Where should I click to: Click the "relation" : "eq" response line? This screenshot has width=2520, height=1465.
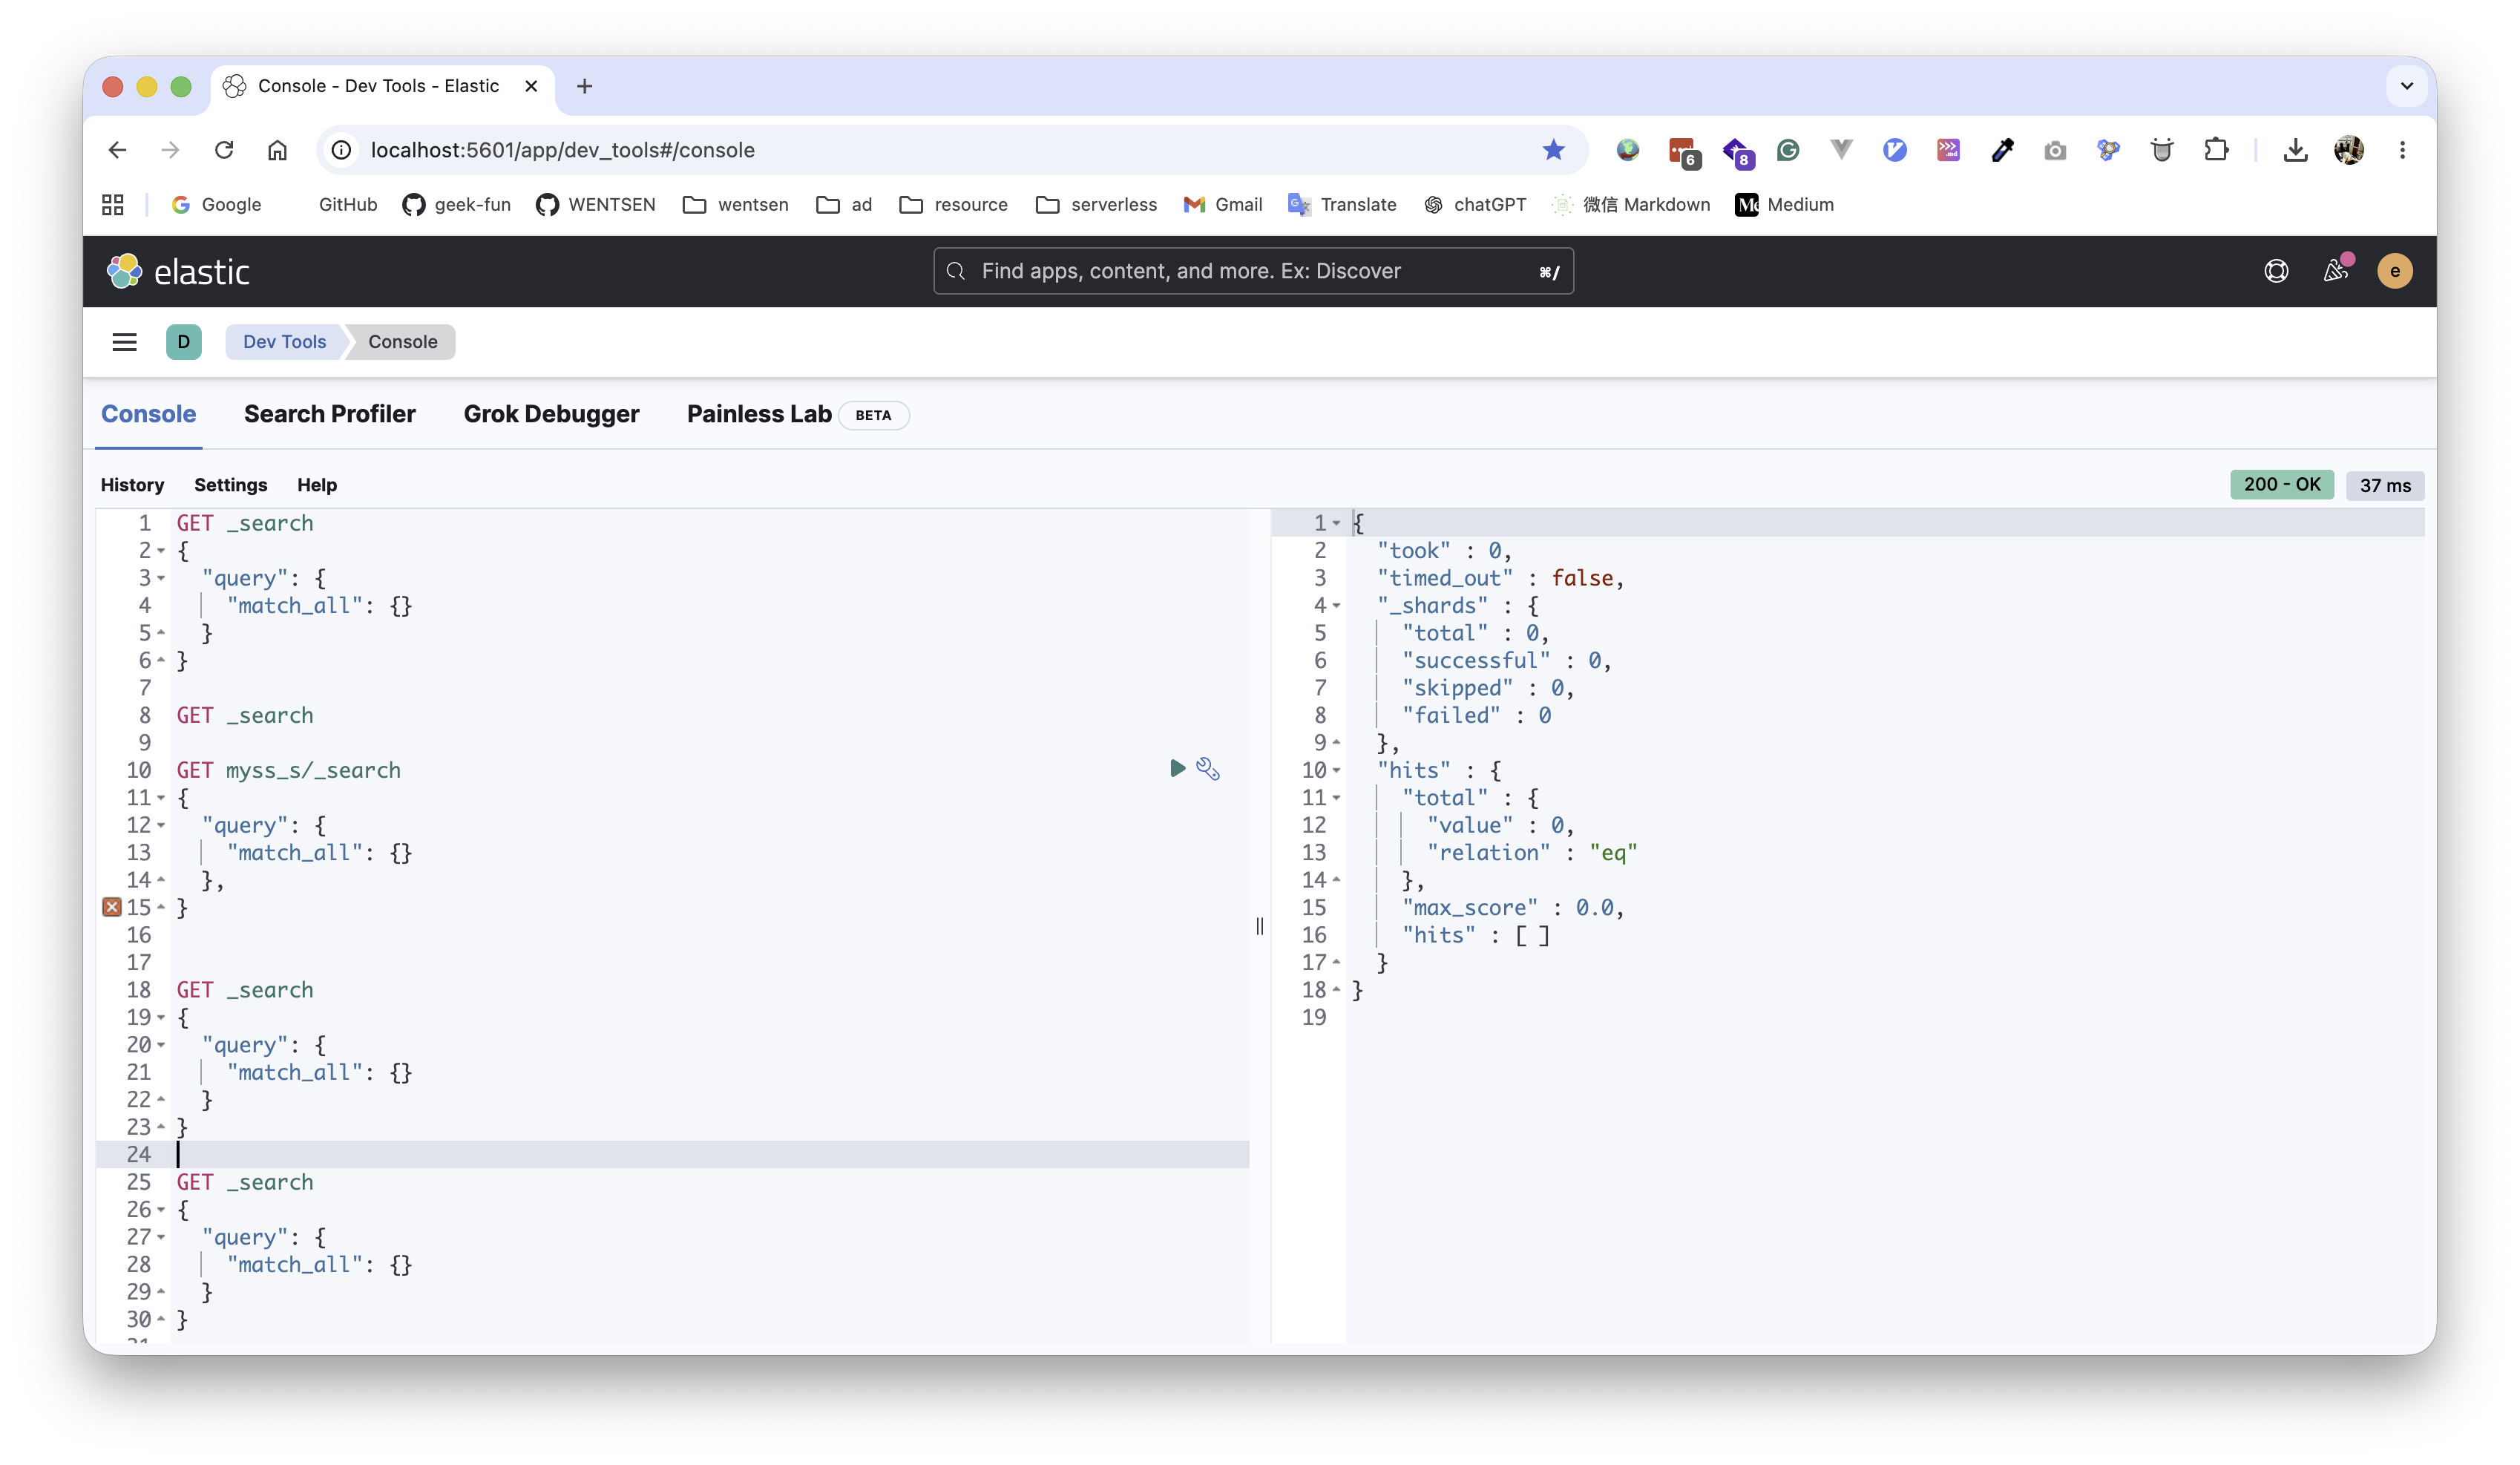click(x=1531, y=853)
